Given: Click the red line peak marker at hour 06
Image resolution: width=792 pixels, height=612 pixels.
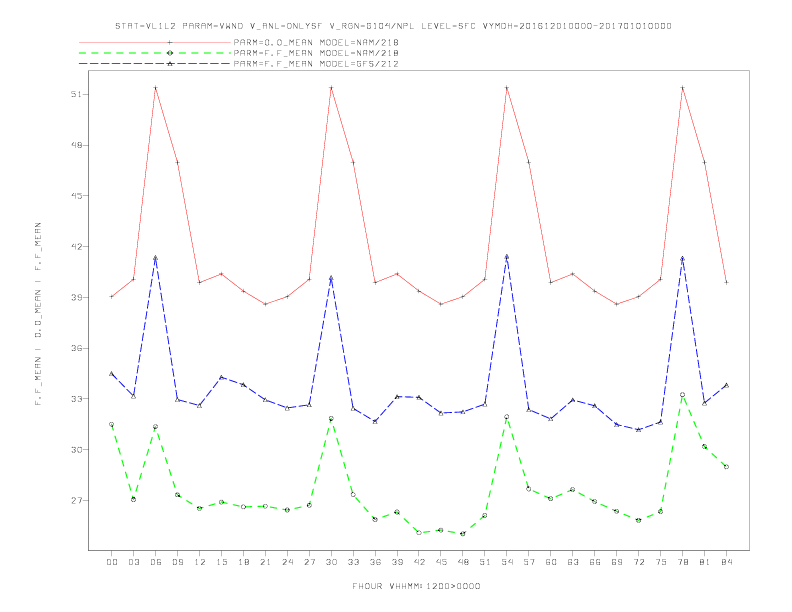Looking at the screenshot, I should (x=156, y=88).
